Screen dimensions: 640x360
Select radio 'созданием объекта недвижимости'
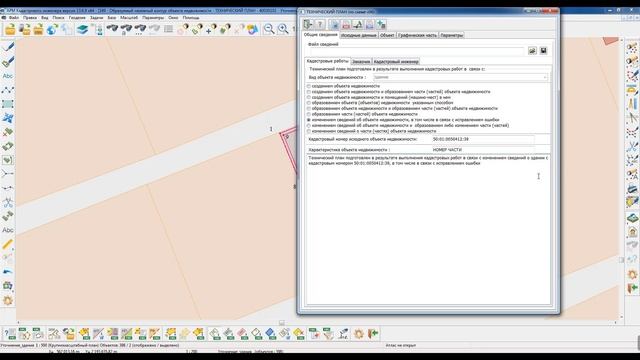coord(309,86)
